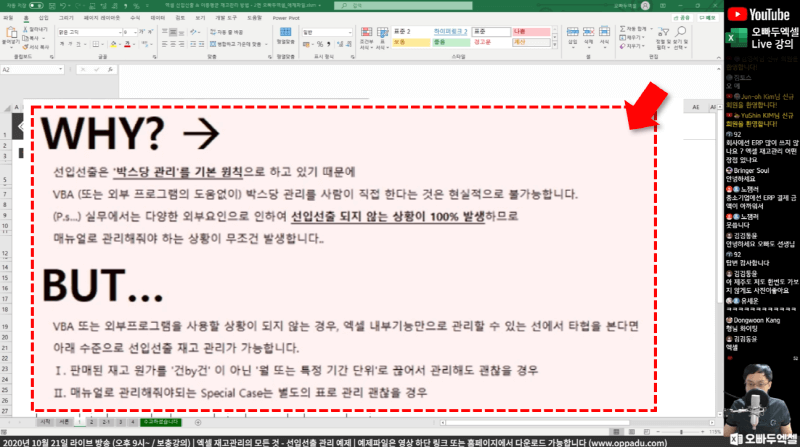Save the workbook from the quick access toolbar
This screenshot has height=447, width=800.
[x=52, y=6]
